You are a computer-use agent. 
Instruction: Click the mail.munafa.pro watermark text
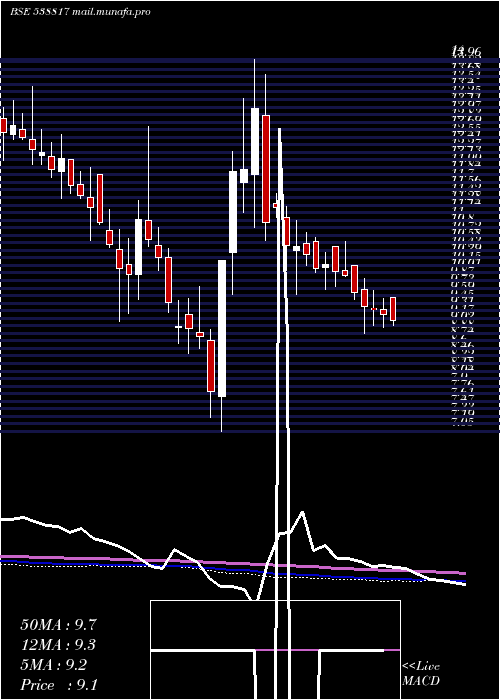(111, 12)
